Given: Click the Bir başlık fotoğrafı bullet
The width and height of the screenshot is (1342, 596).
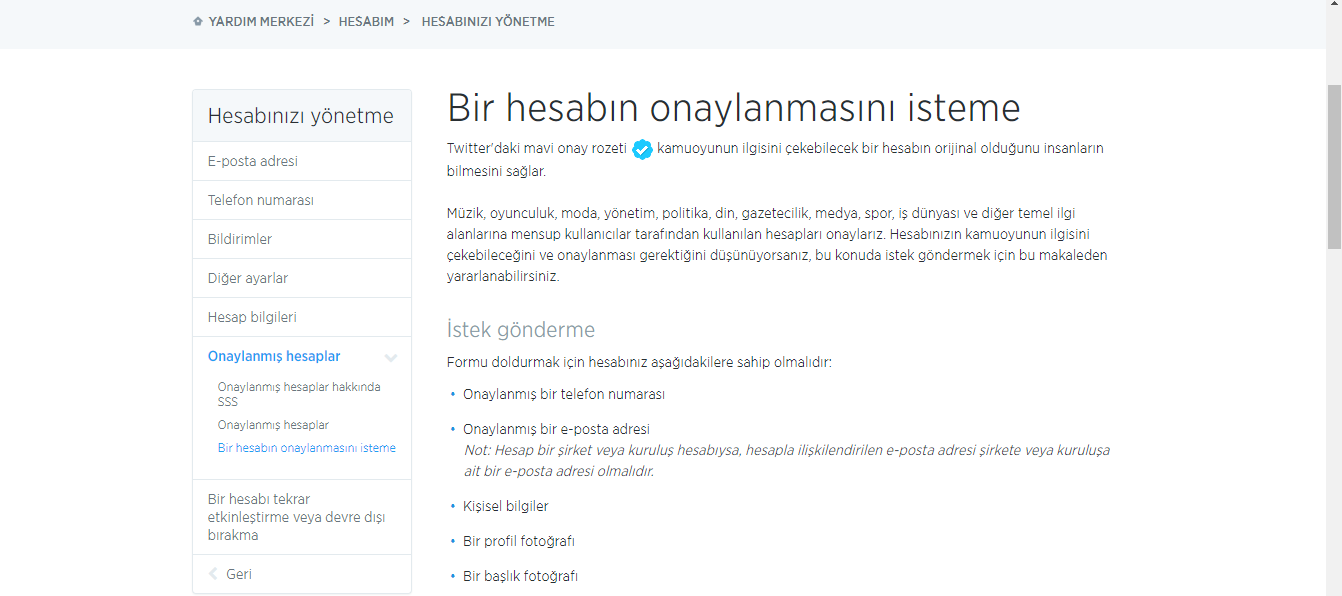Looking at the screenshot, I should [x=520, y=576].
